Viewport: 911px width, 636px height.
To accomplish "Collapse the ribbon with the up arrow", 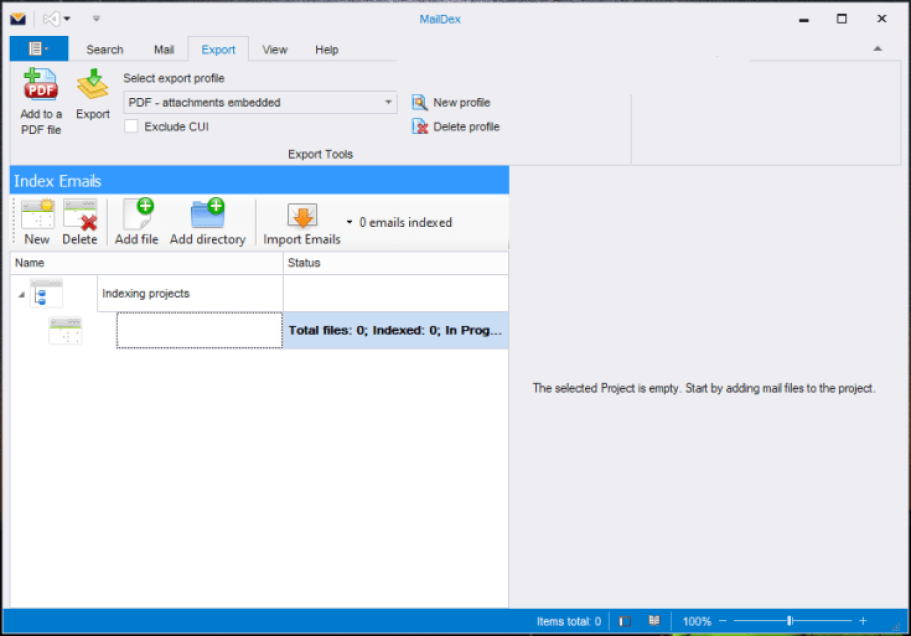I will pos(877,49).
